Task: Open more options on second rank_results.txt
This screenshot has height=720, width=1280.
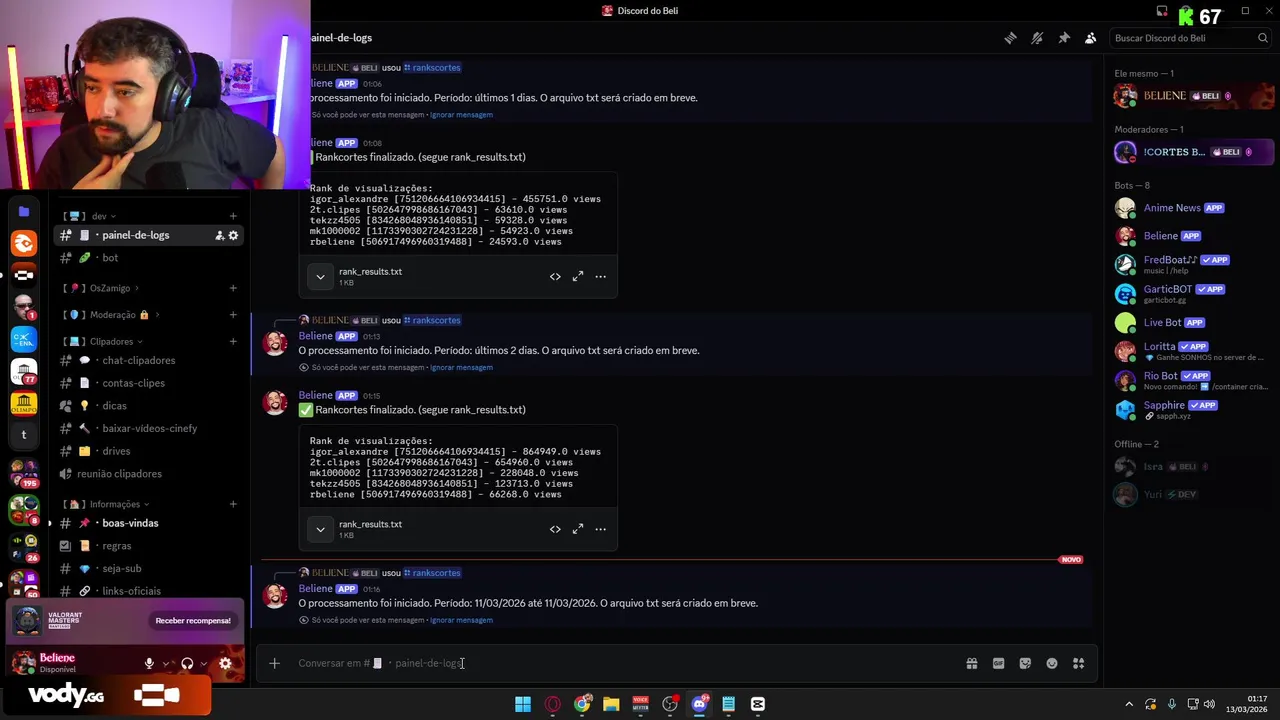Action: tap(601, 529)
